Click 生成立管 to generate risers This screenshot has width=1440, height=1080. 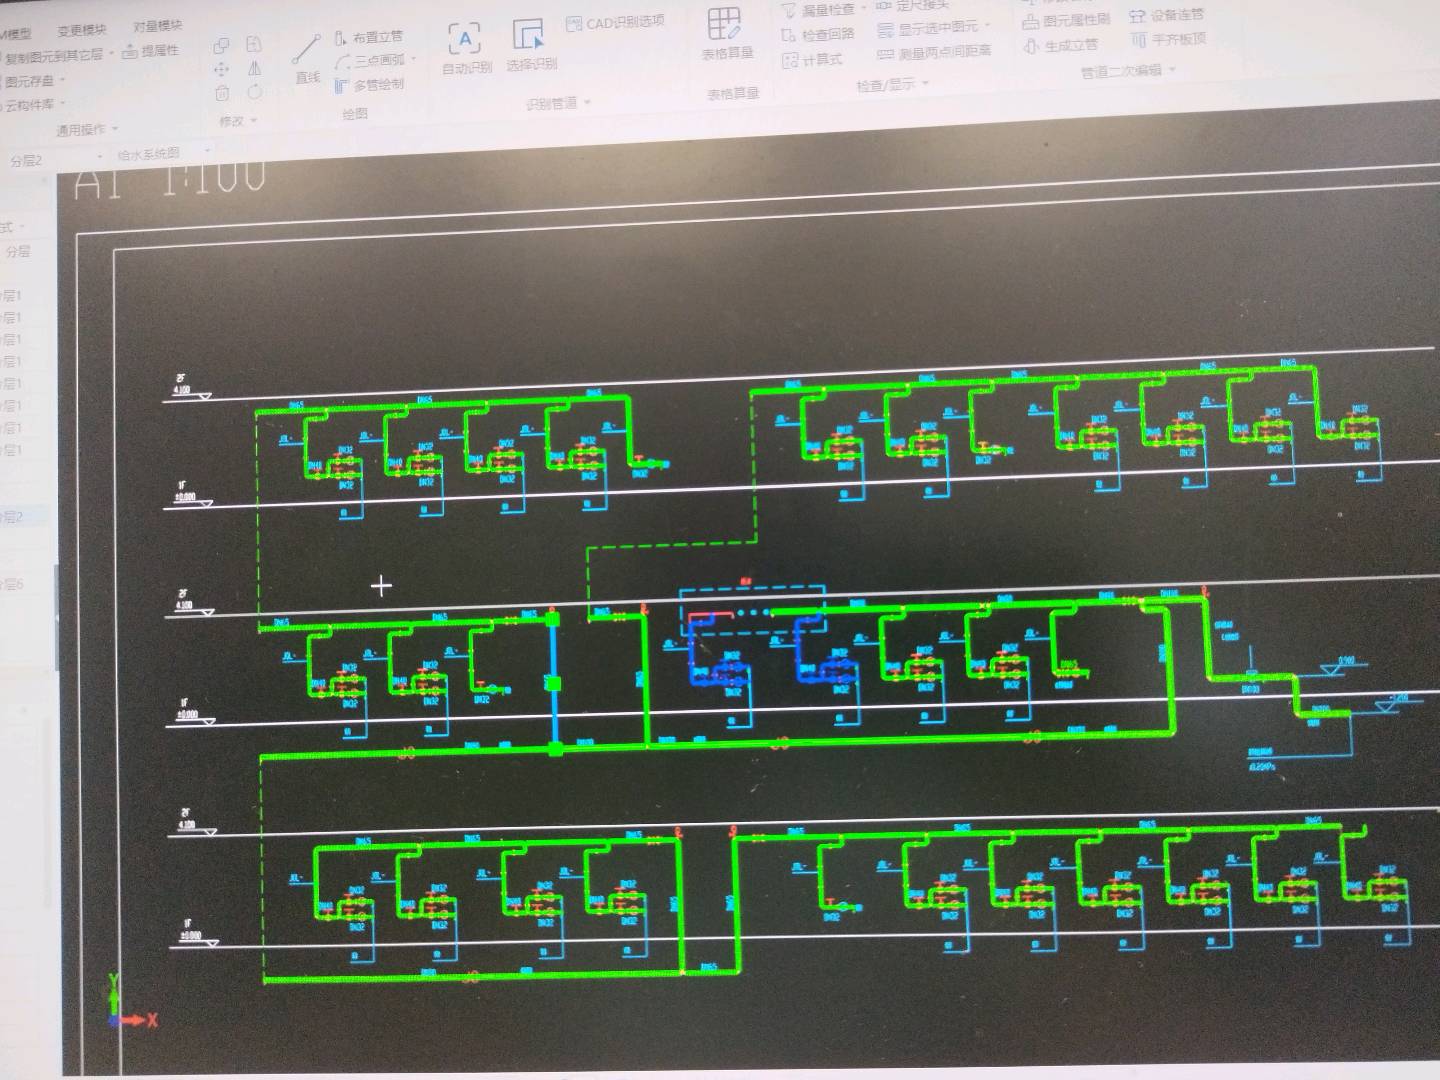click(x=1060, y=45)
